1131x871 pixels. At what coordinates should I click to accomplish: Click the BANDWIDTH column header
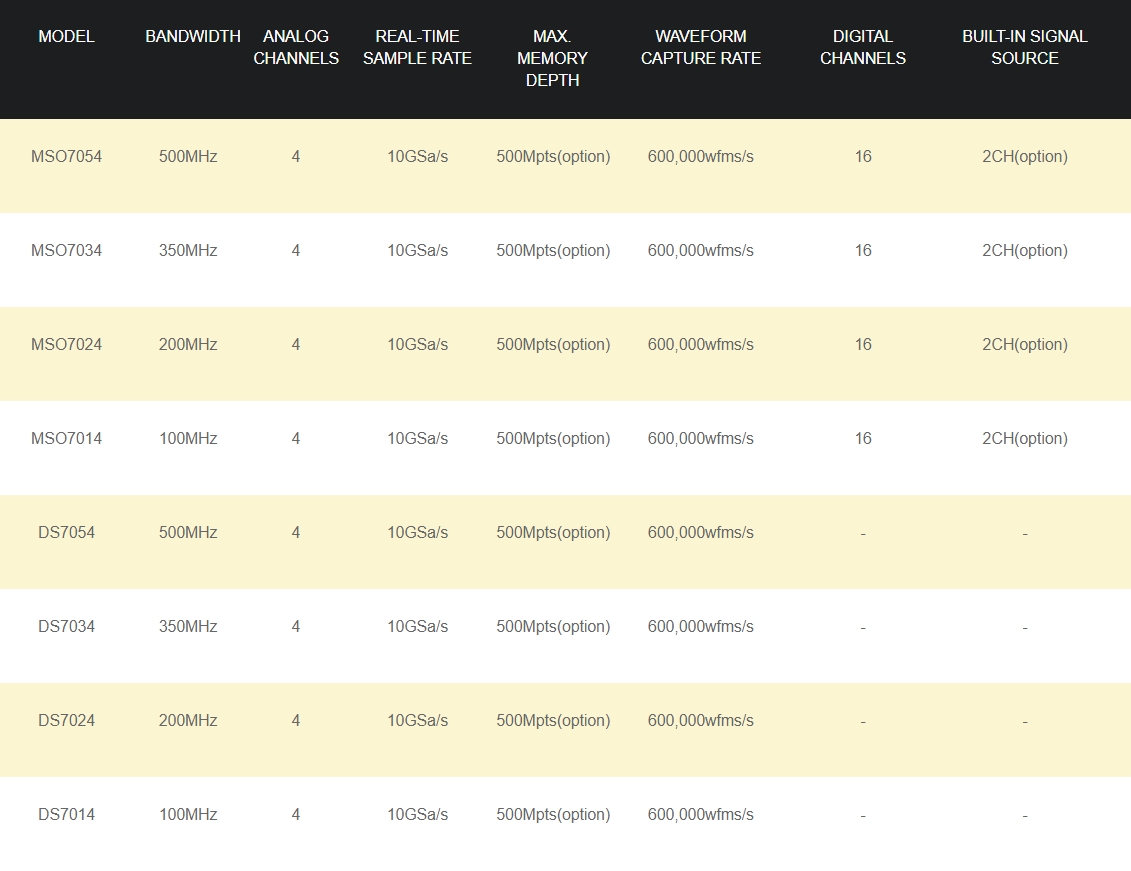pos(193,36)
